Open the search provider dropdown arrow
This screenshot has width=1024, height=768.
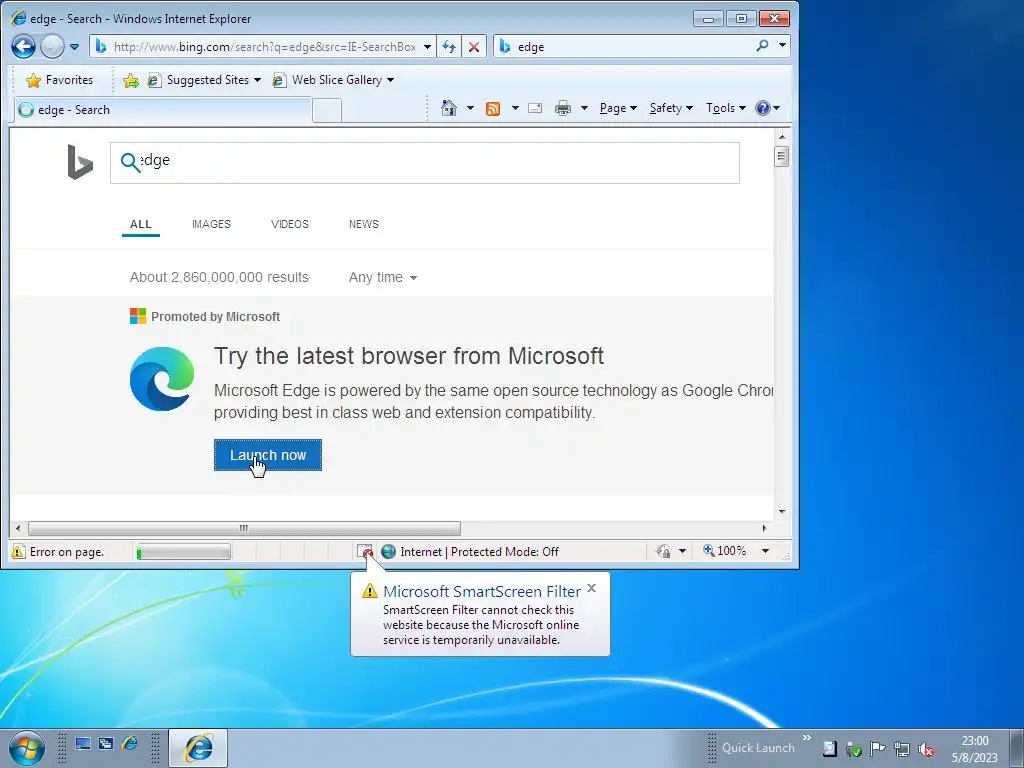[782, 46]
